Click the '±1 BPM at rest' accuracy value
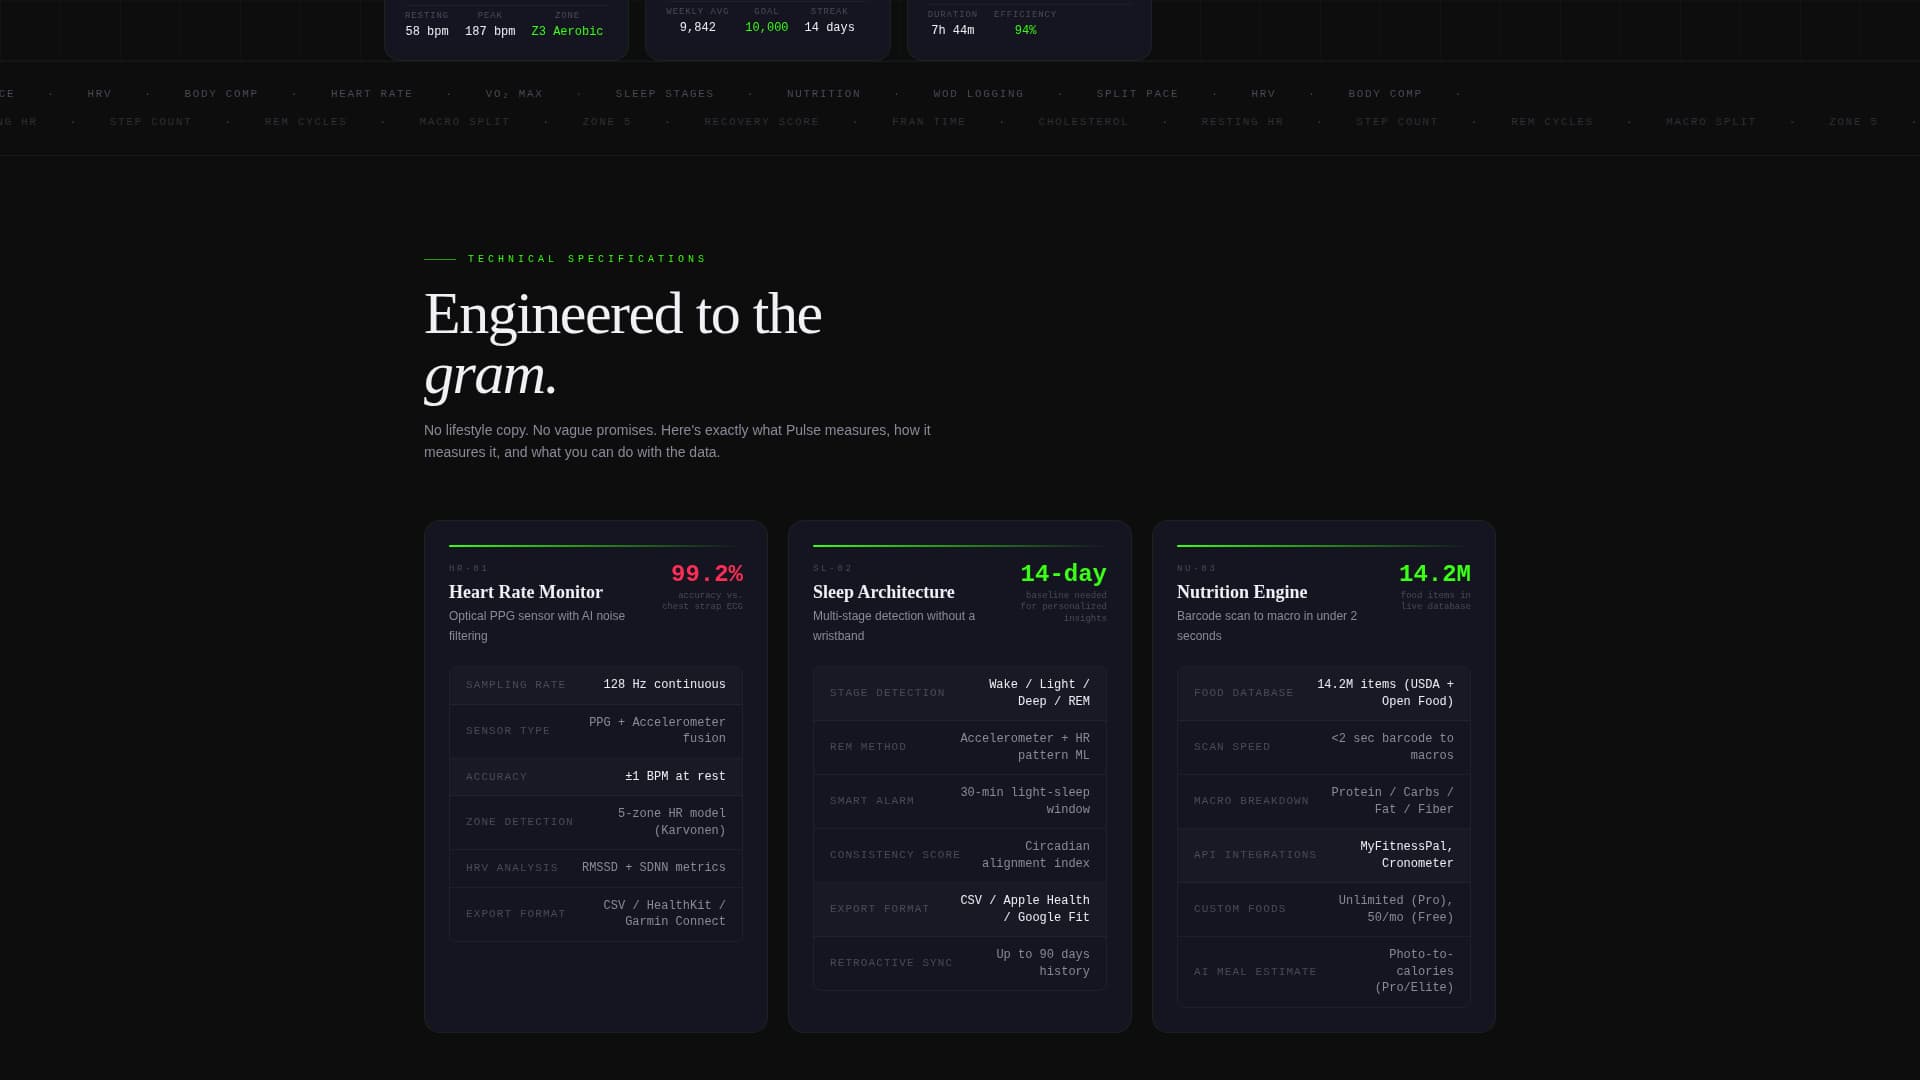This screenshot has width=1920, height=1080. [676, 777]
